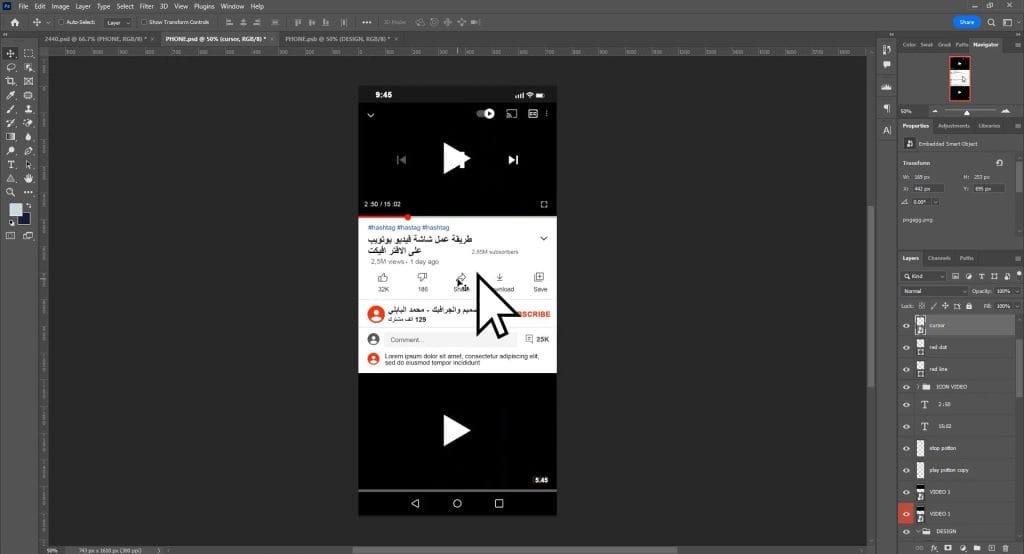This screenshot has height=554, width=1024.
Task: Enable Show Transform Controls checkbox
Action: (x=144, y=22)
